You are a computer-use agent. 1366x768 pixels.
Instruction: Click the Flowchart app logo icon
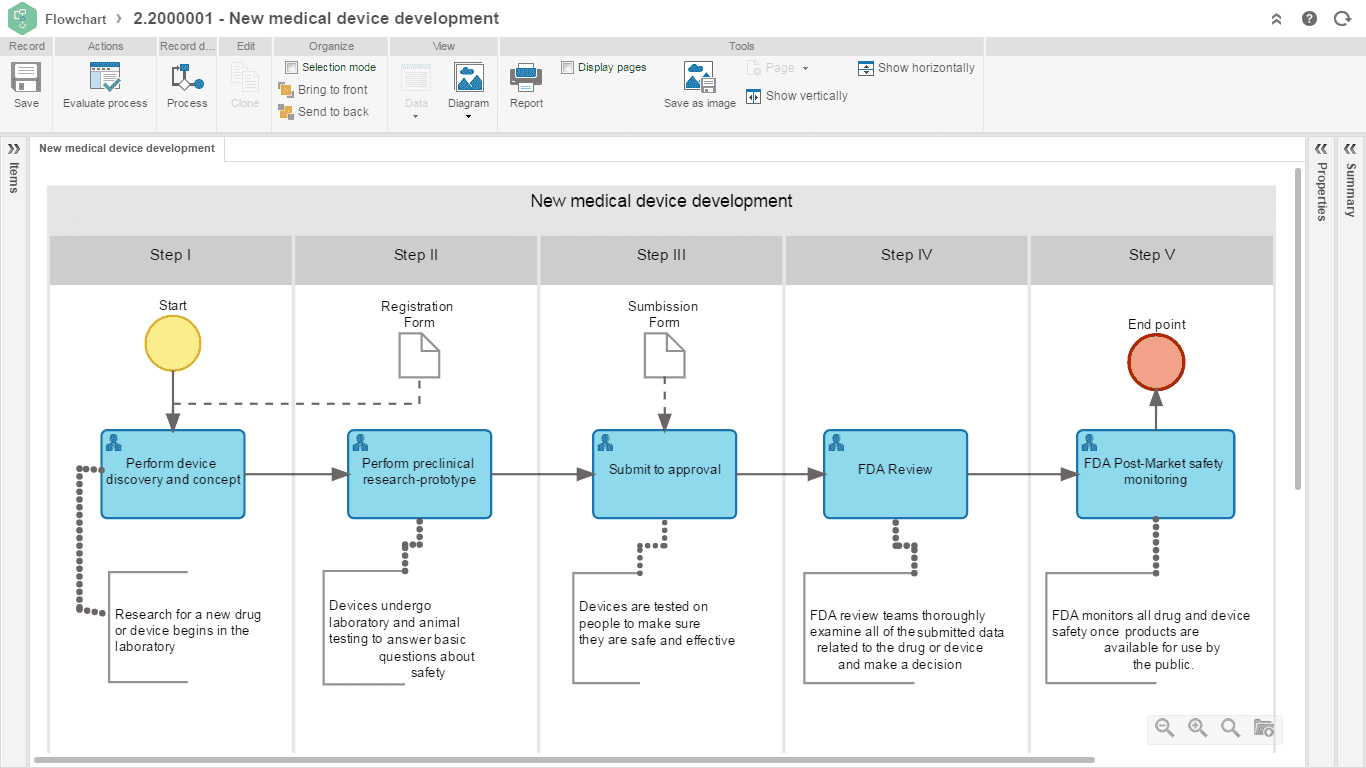[21, 18]
